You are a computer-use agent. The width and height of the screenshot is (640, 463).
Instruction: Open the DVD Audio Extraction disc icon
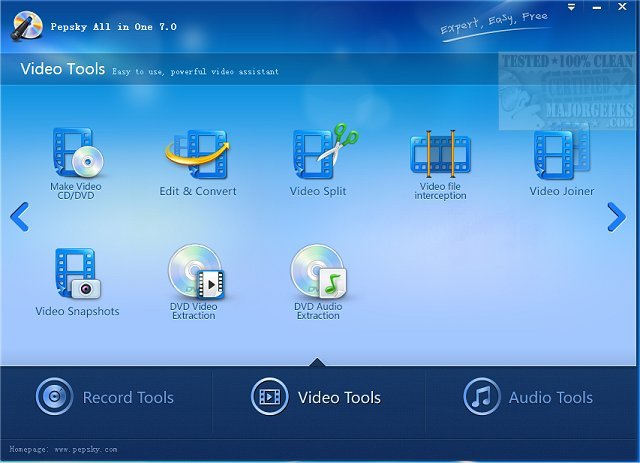click(x=318, y=272)
